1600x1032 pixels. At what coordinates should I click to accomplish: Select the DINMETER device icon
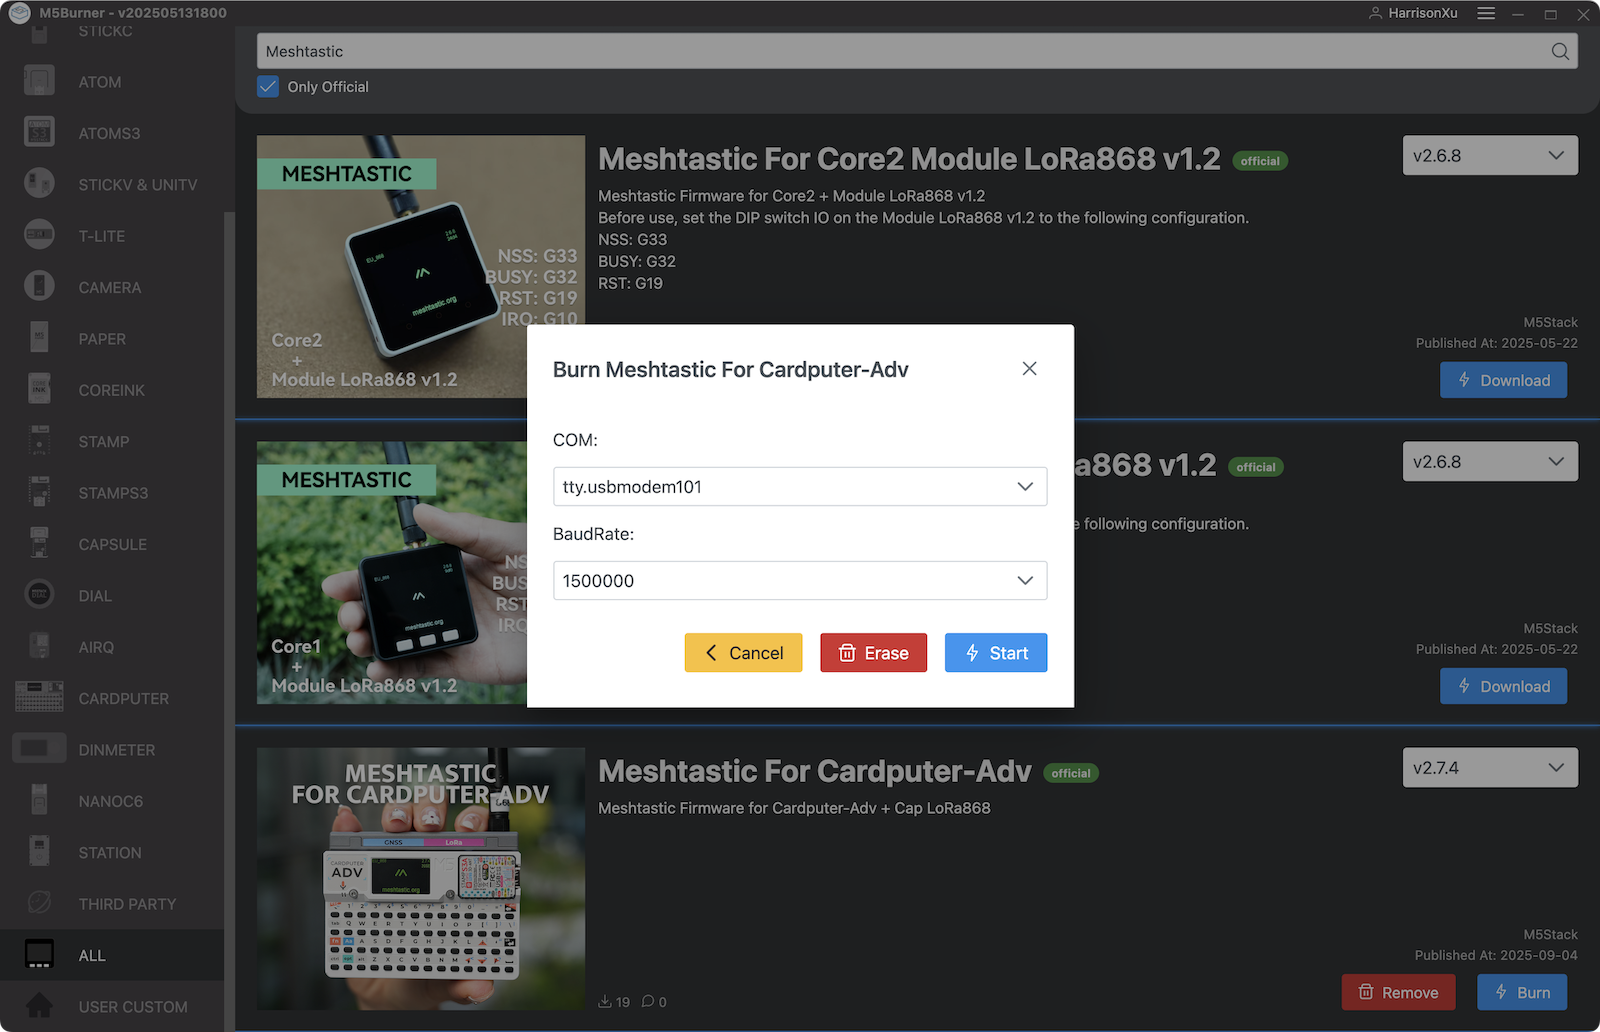tap(39, 749)
